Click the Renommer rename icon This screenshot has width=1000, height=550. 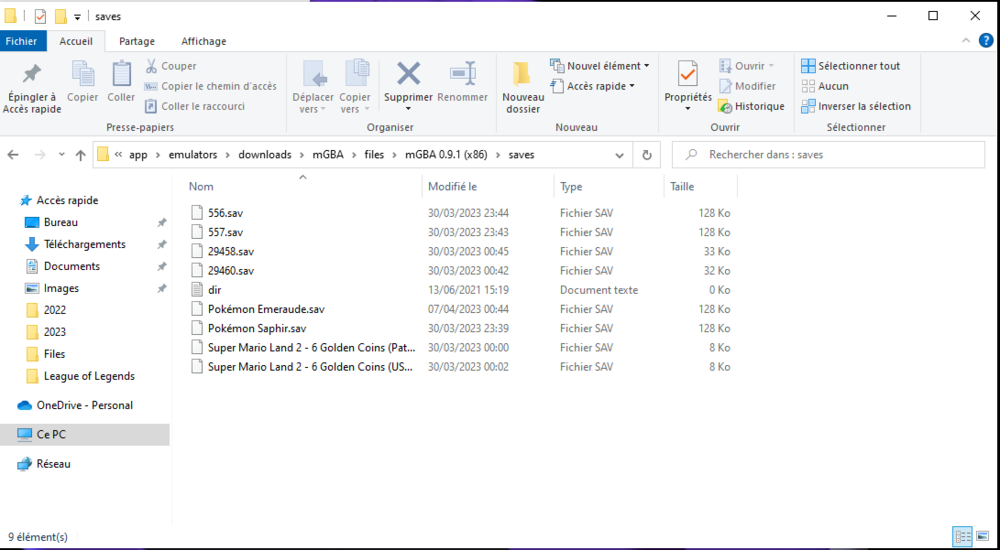(x=462, y=74)
